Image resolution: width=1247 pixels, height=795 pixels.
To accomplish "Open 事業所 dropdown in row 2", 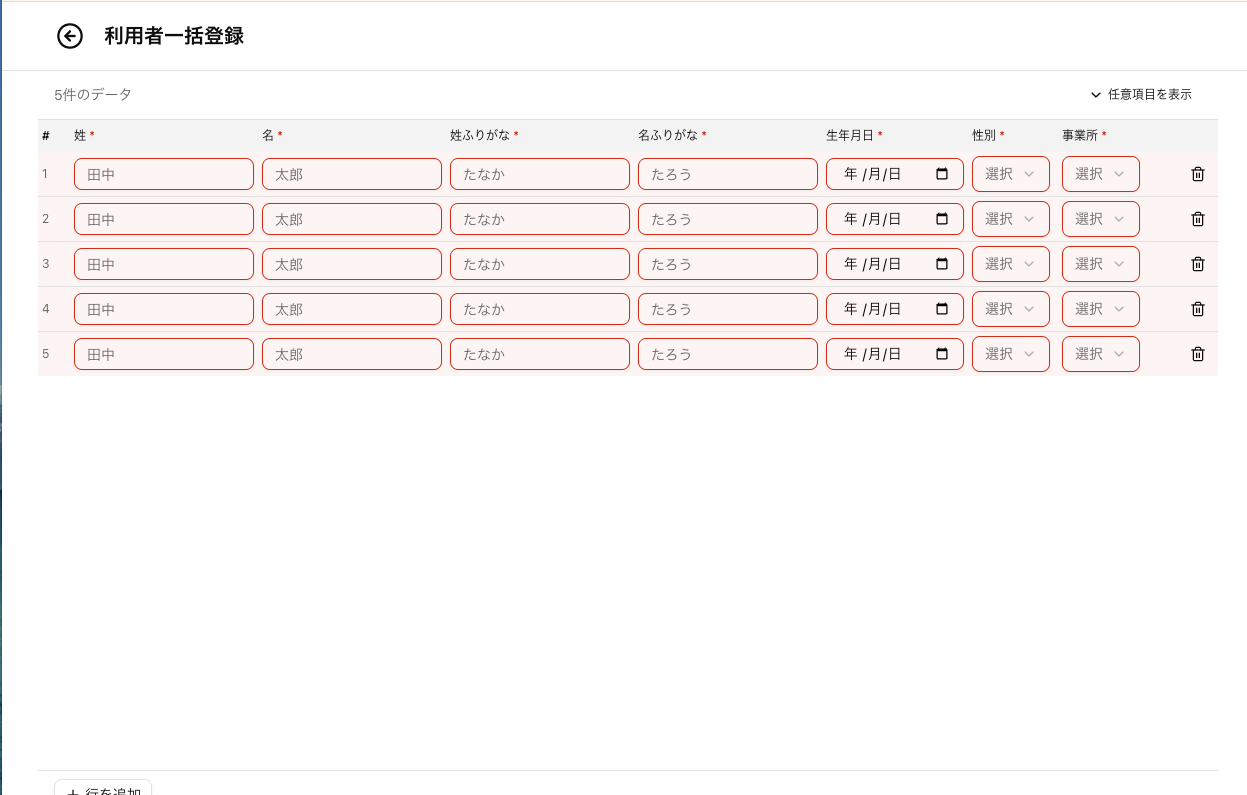I will [x=1100, y=219].
